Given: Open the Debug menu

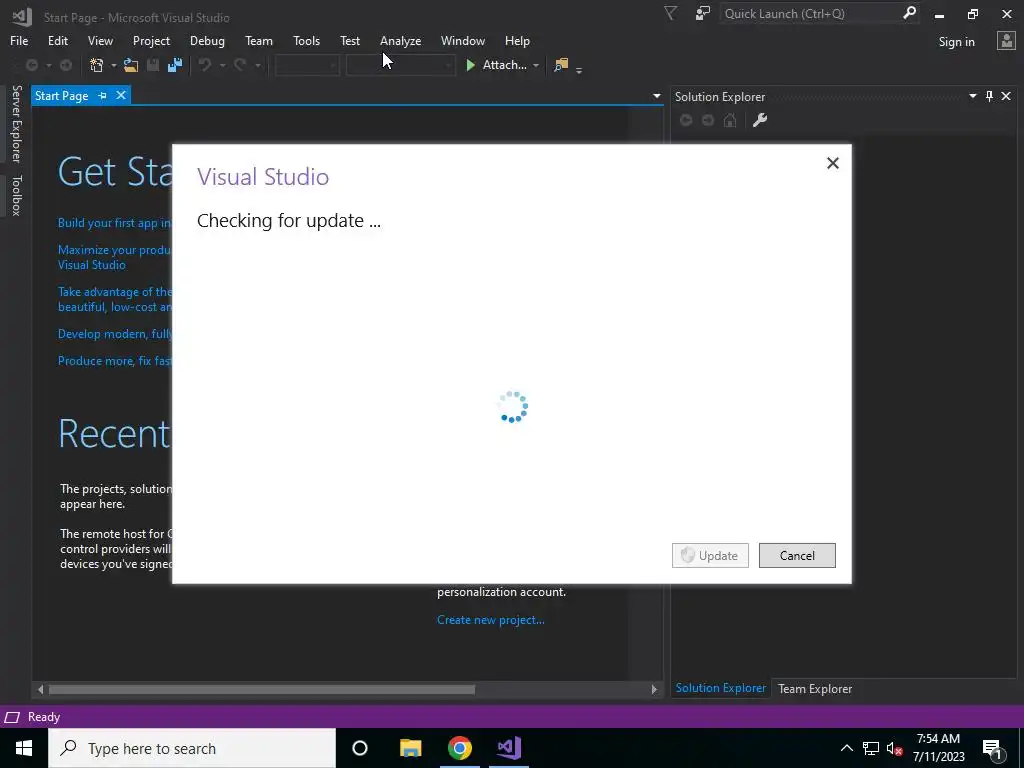Looking at the screenshot, I should click(x=207, y=40).
